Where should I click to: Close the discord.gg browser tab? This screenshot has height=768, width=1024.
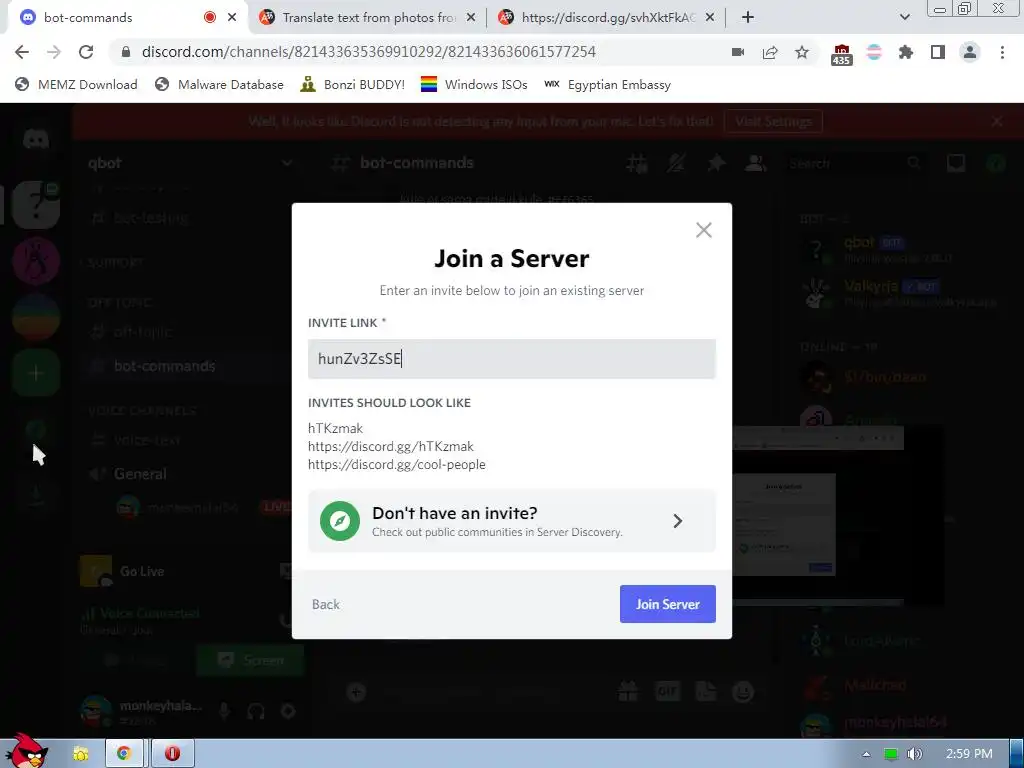pos(710,18)
